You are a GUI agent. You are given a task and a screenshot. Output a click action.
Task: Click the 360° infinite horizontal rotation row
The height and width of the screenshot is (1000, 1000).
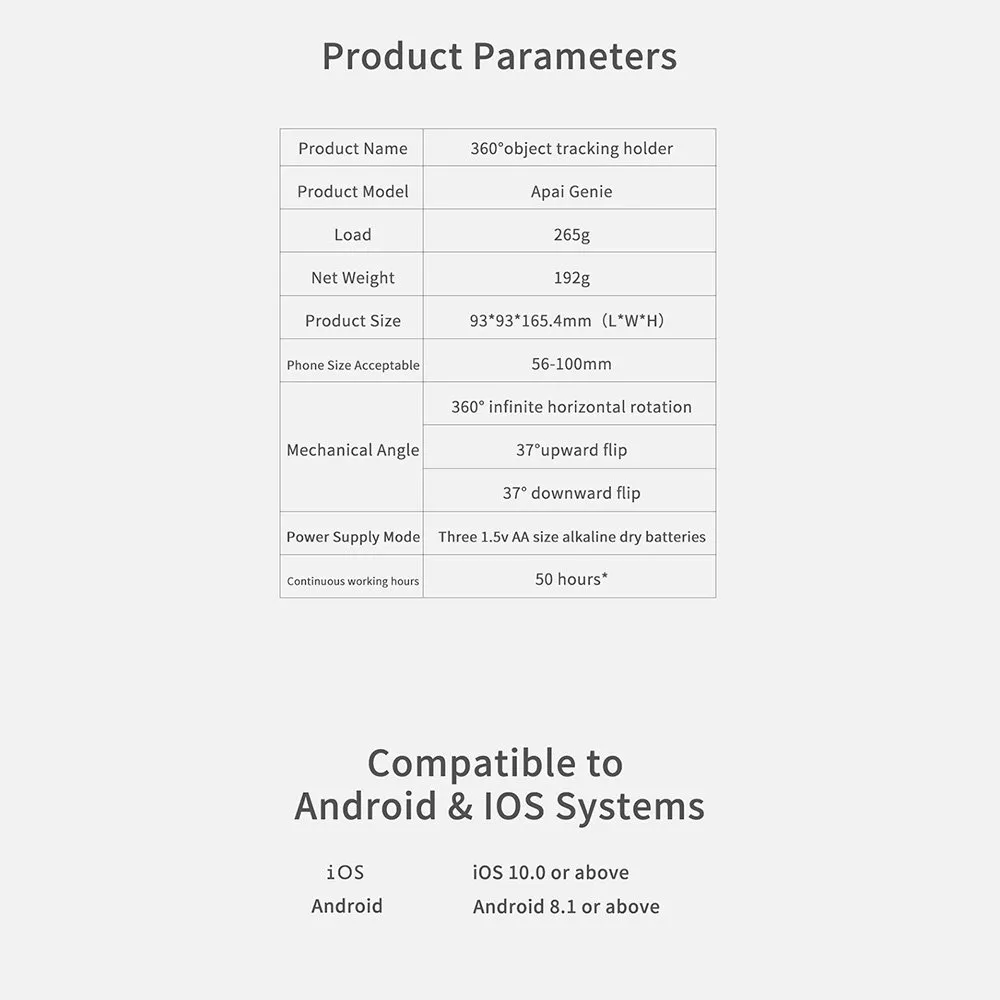(571, 406)
